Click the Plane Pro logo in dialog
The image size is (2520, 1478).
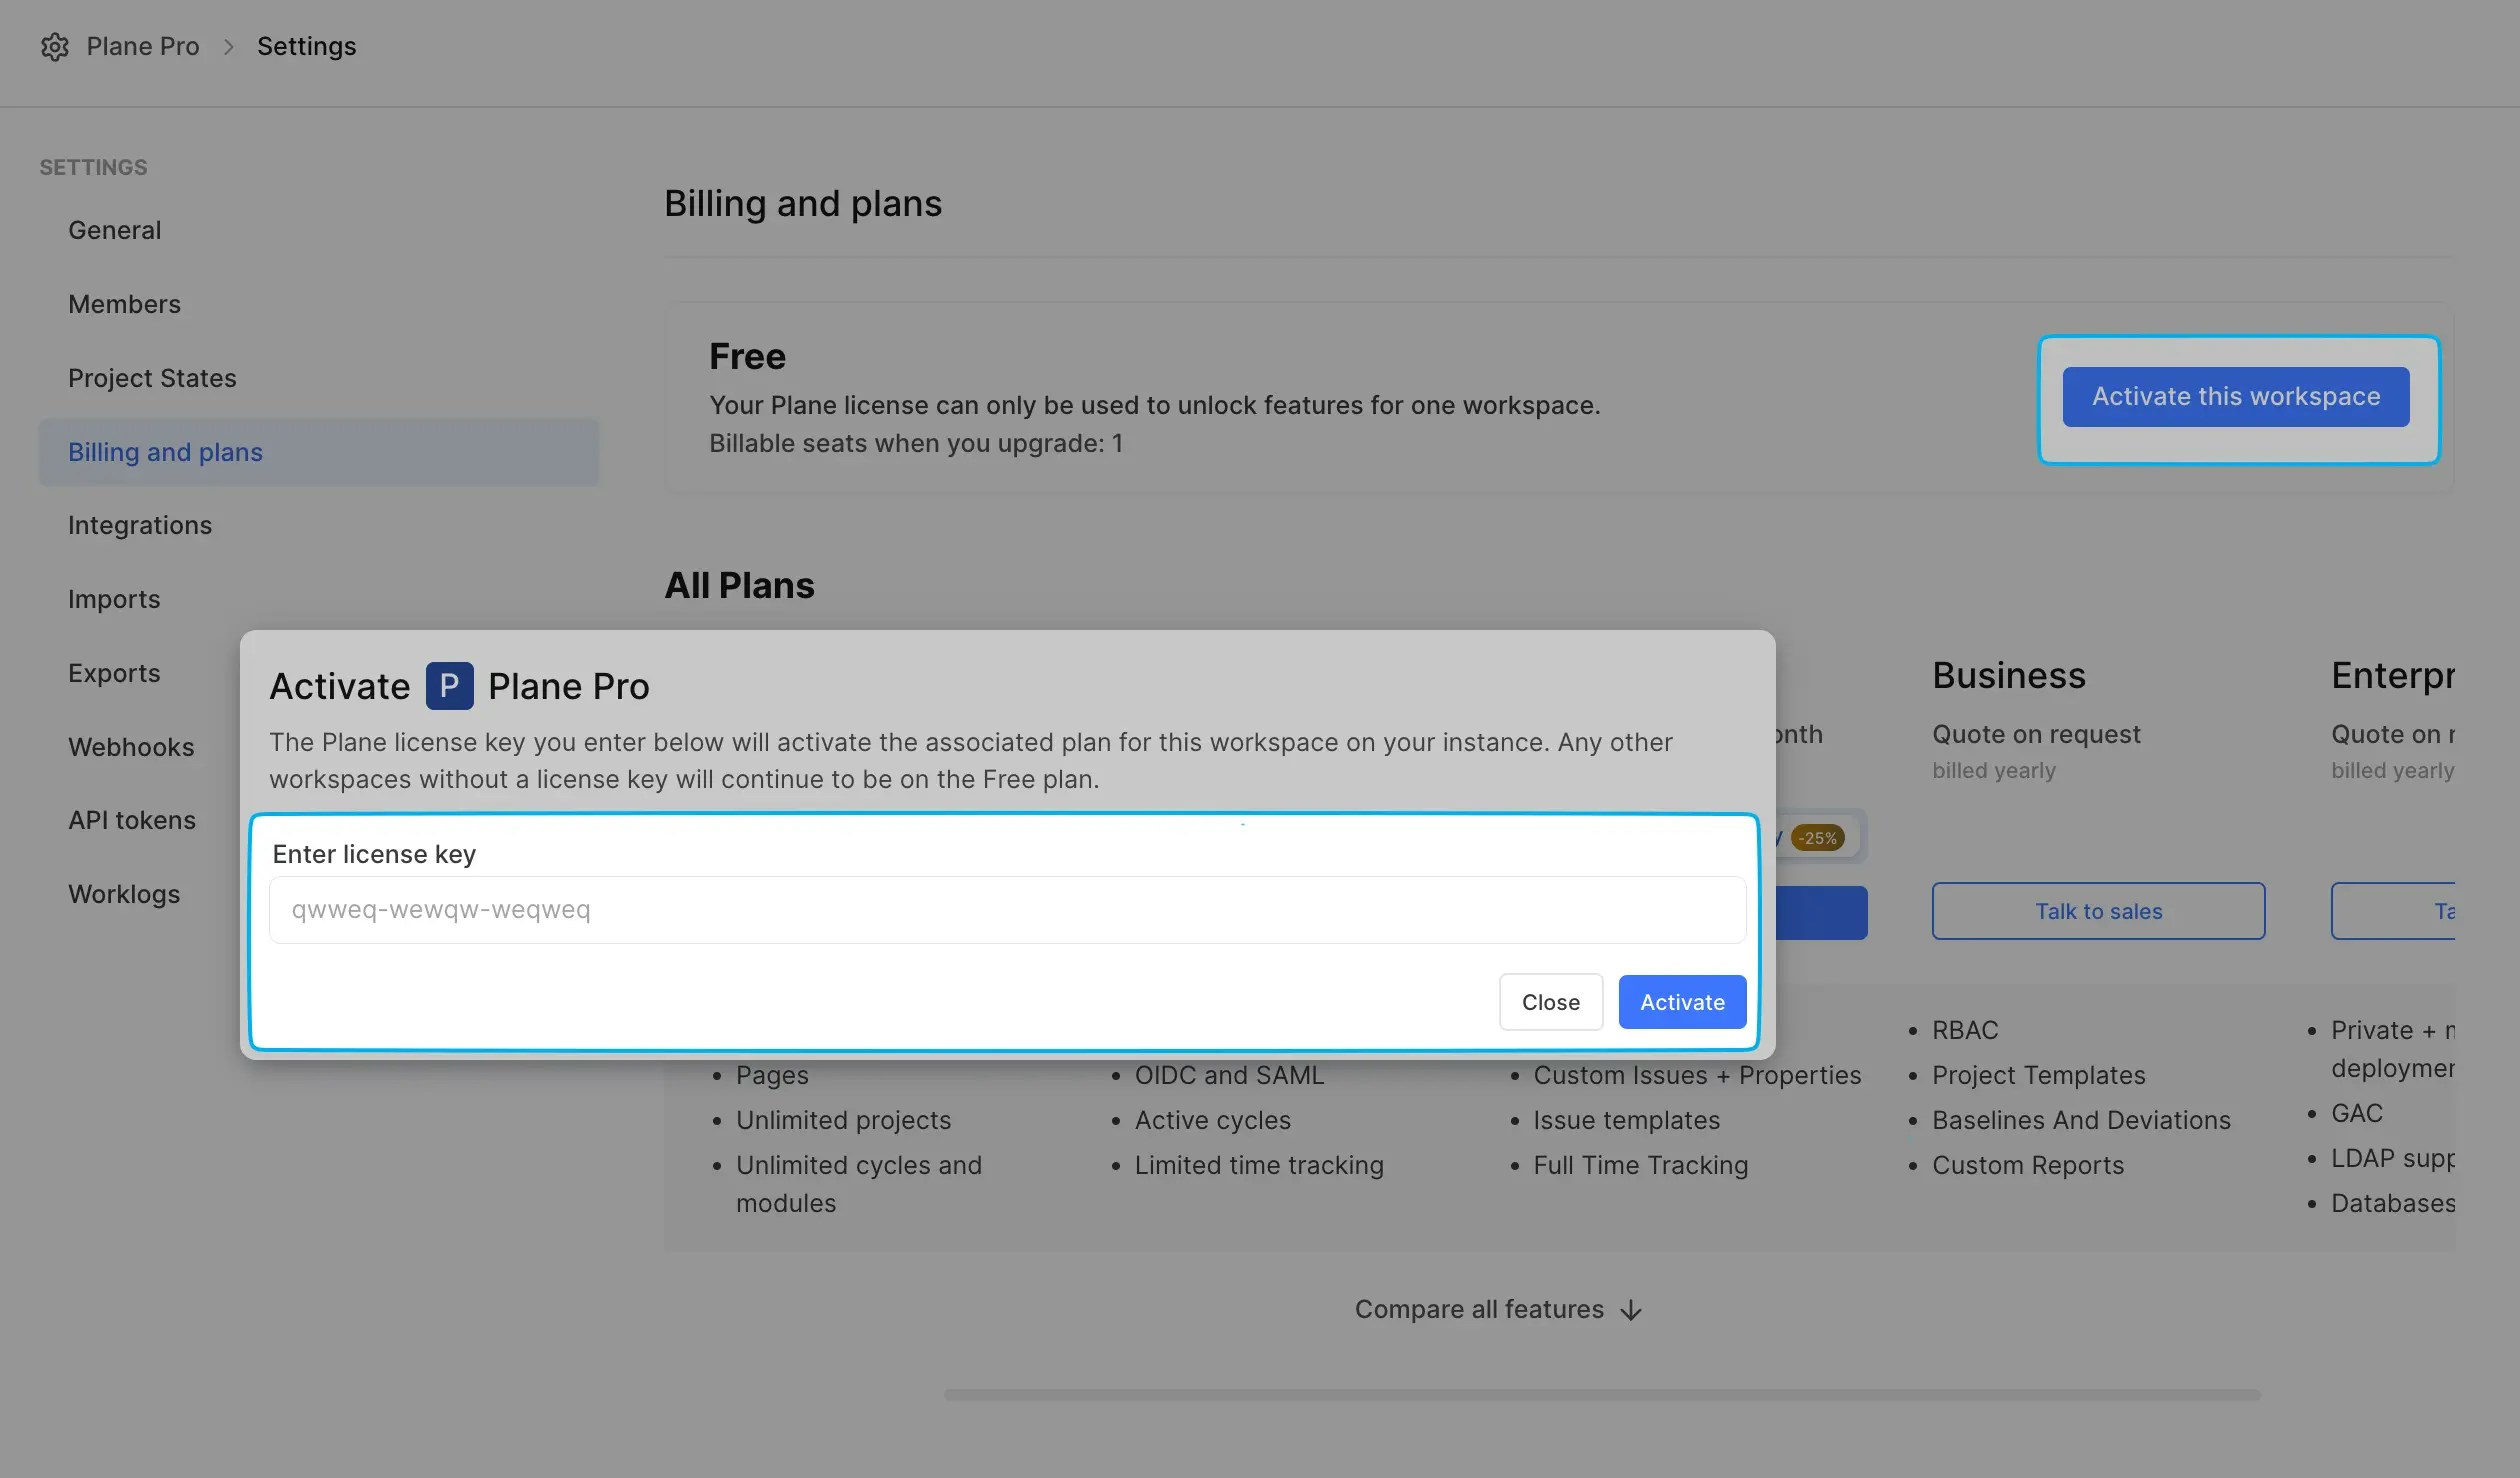tap(449, 686)
